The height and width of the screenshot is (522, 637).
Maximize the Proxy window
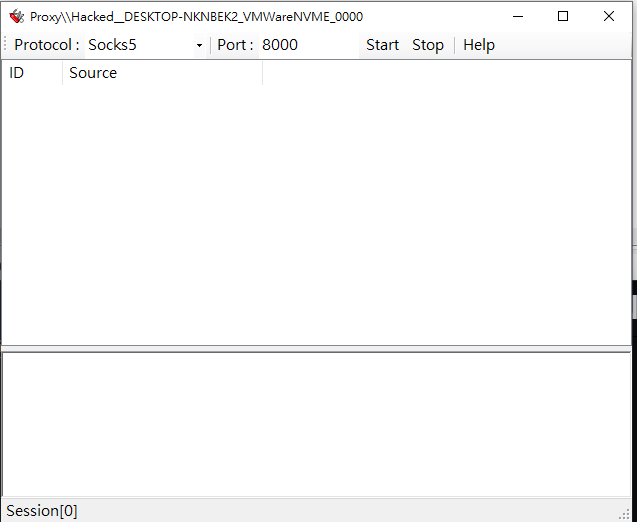(563, 16)
